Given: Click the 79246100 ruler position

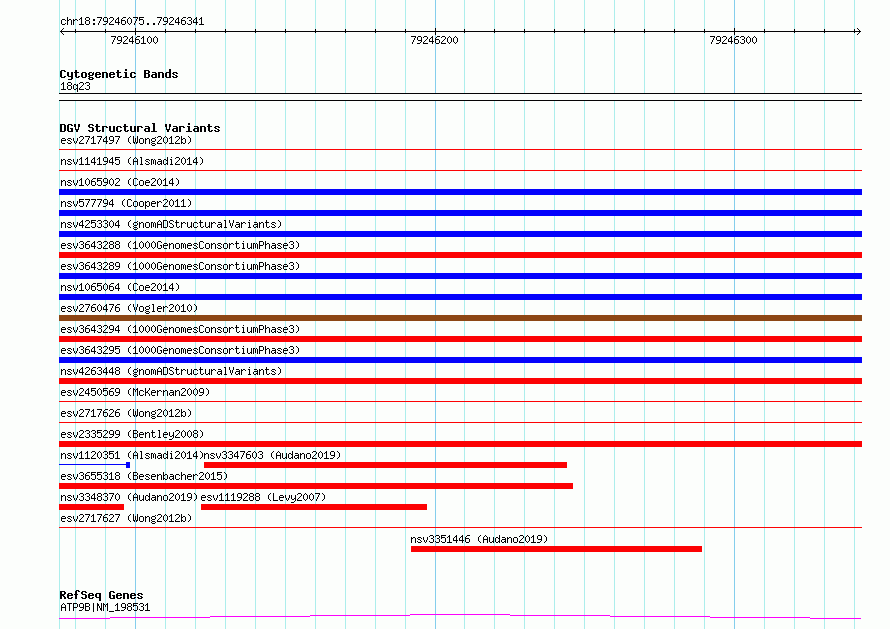Looking at the screenshot, I should [135, 40].
